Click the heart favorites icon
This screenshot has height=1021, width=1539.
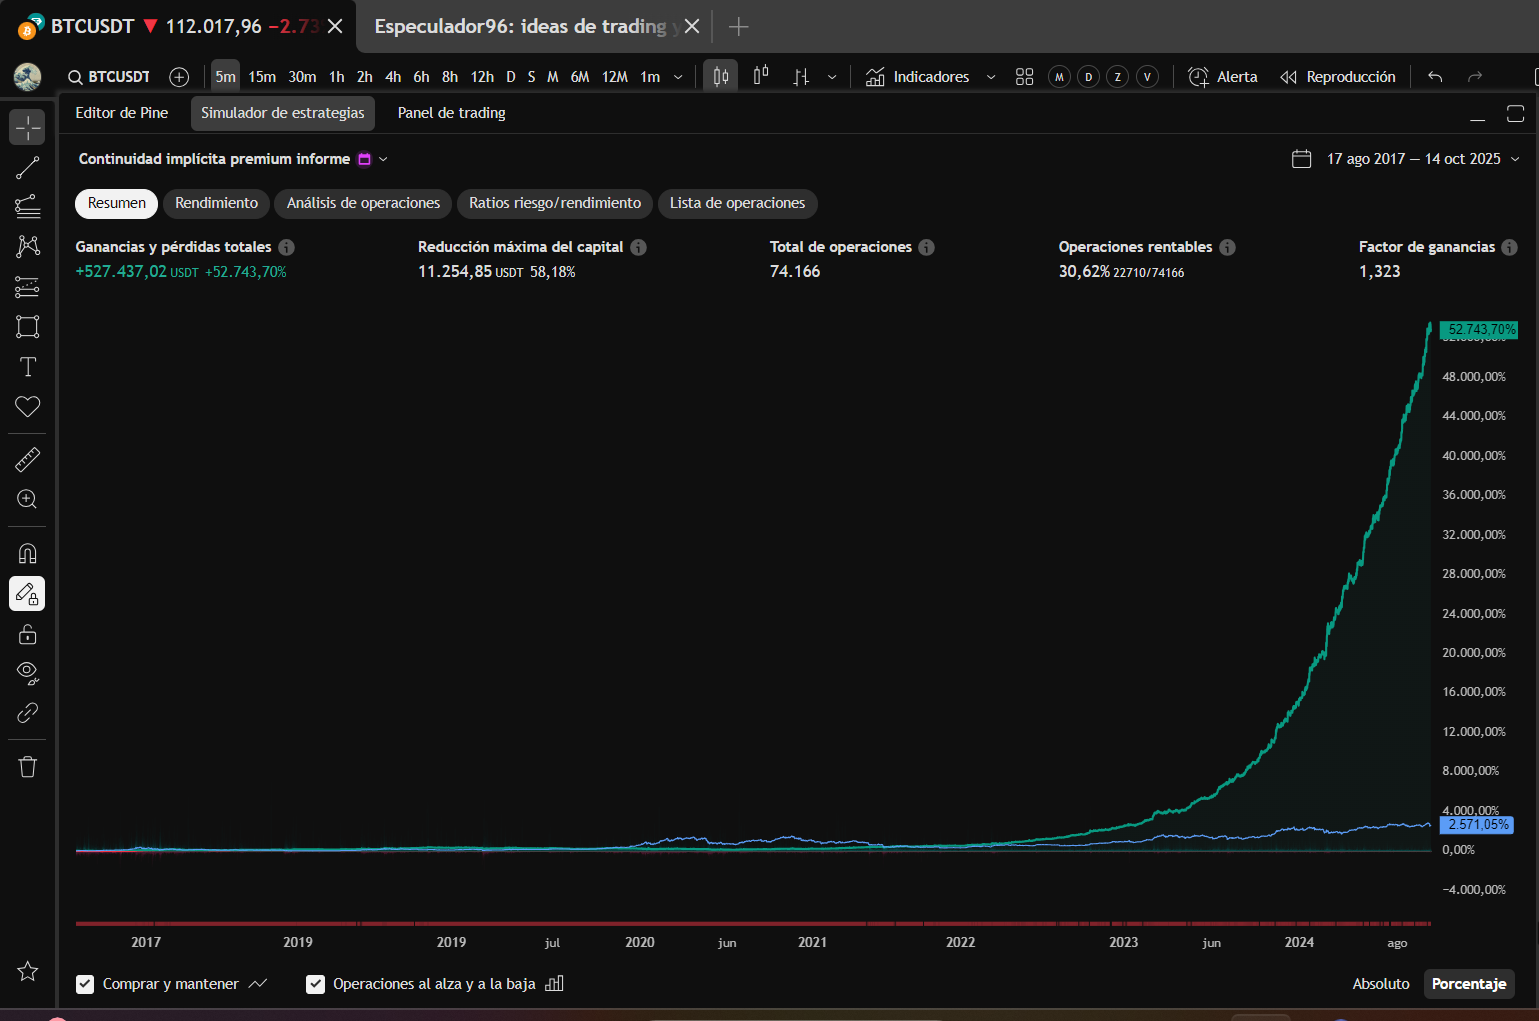coord(27,407)
